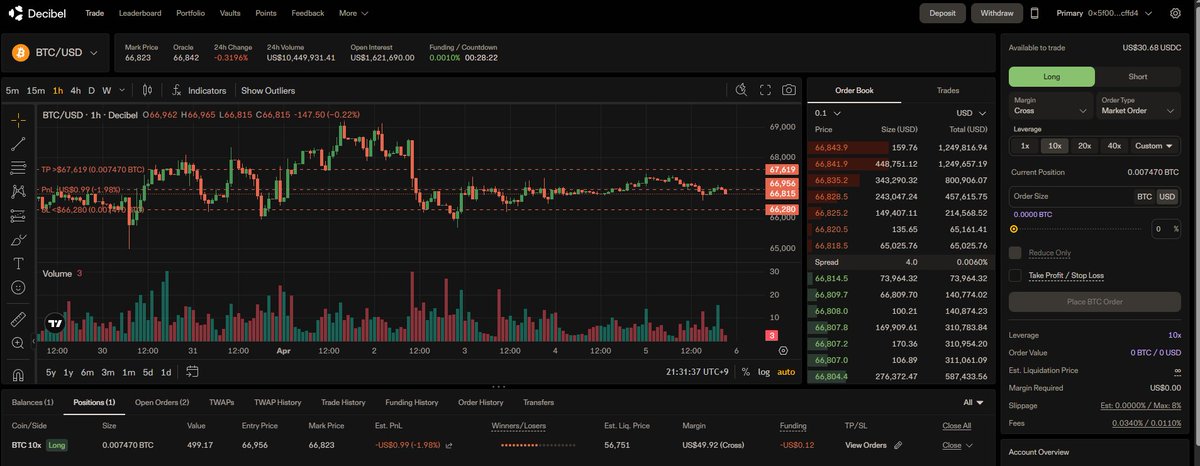This screenshot has width=1200, height=466.
Task: Click the Deposit button
Action: click(x=942, y=13)
